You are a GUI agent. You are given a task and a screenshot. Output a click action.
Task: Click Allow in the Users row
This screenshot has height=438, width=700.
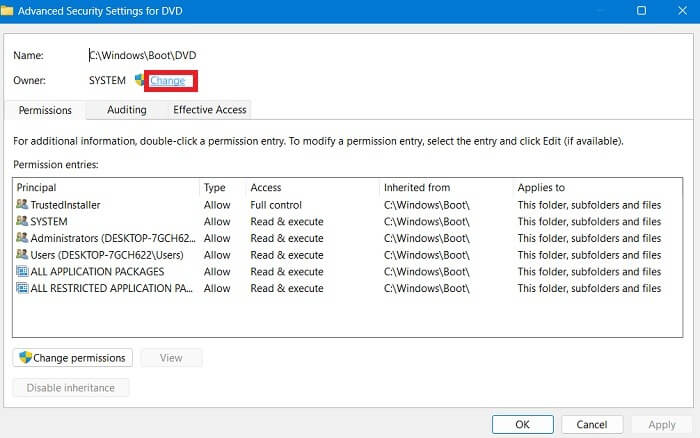tap(217, 255)
